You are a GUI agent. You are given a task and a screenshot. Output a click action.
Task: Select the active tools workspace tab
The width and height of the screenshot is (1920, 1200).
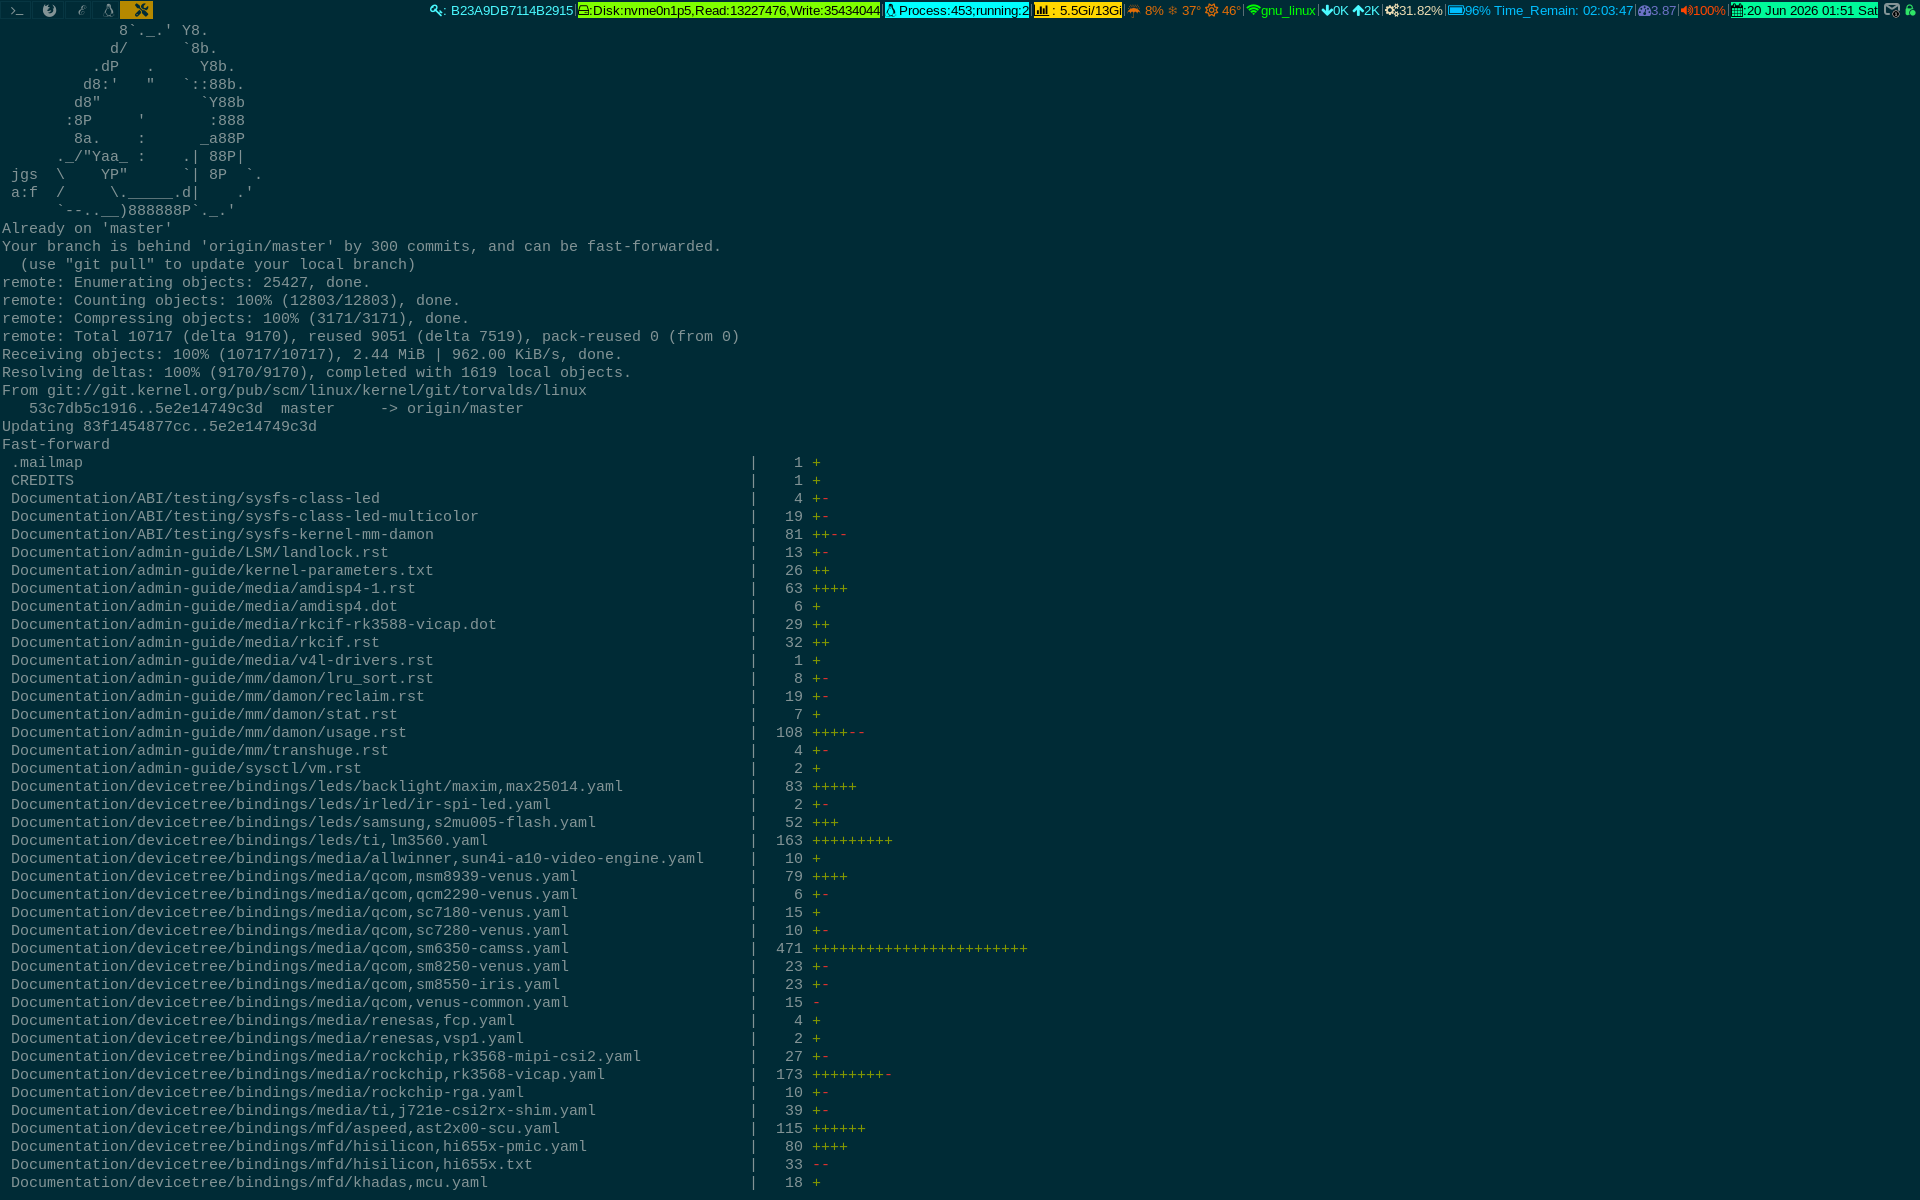(137, 10)
